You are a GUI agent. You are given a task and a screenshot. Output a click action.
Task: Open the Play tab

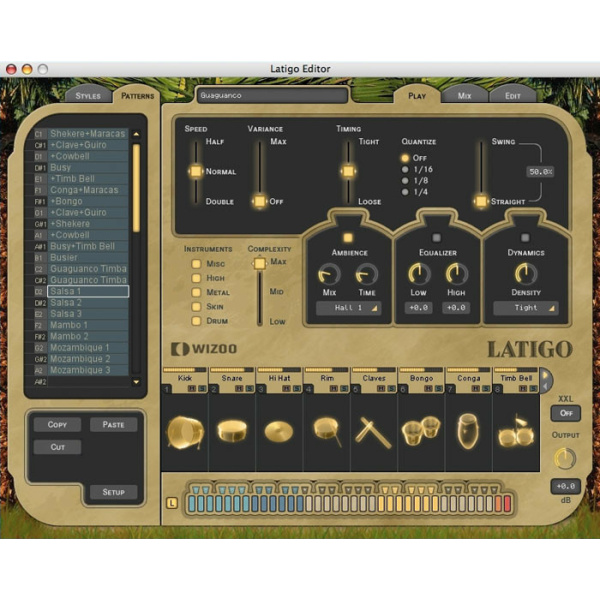(x=417, y=96)
